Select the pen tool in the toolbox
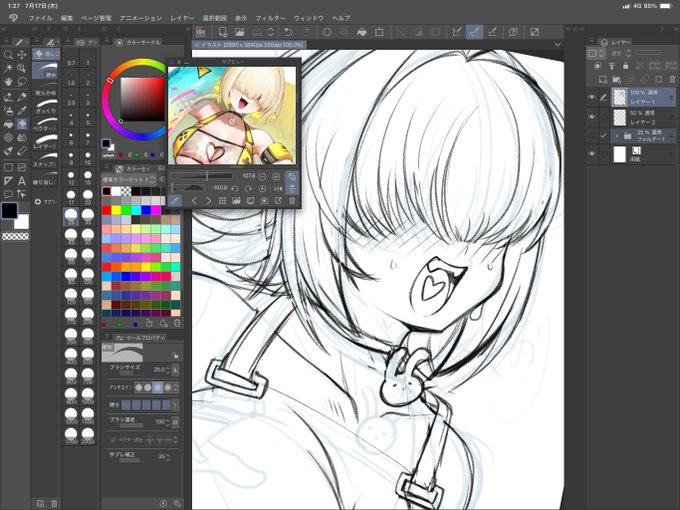This screenshot has width=680, height=510. pos(22,96)
